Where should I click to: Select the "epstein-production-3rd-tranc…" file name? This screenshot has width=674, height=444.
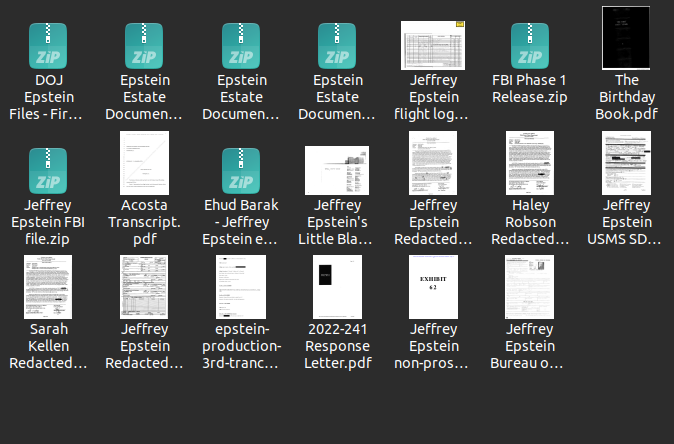tap(241, 346)
